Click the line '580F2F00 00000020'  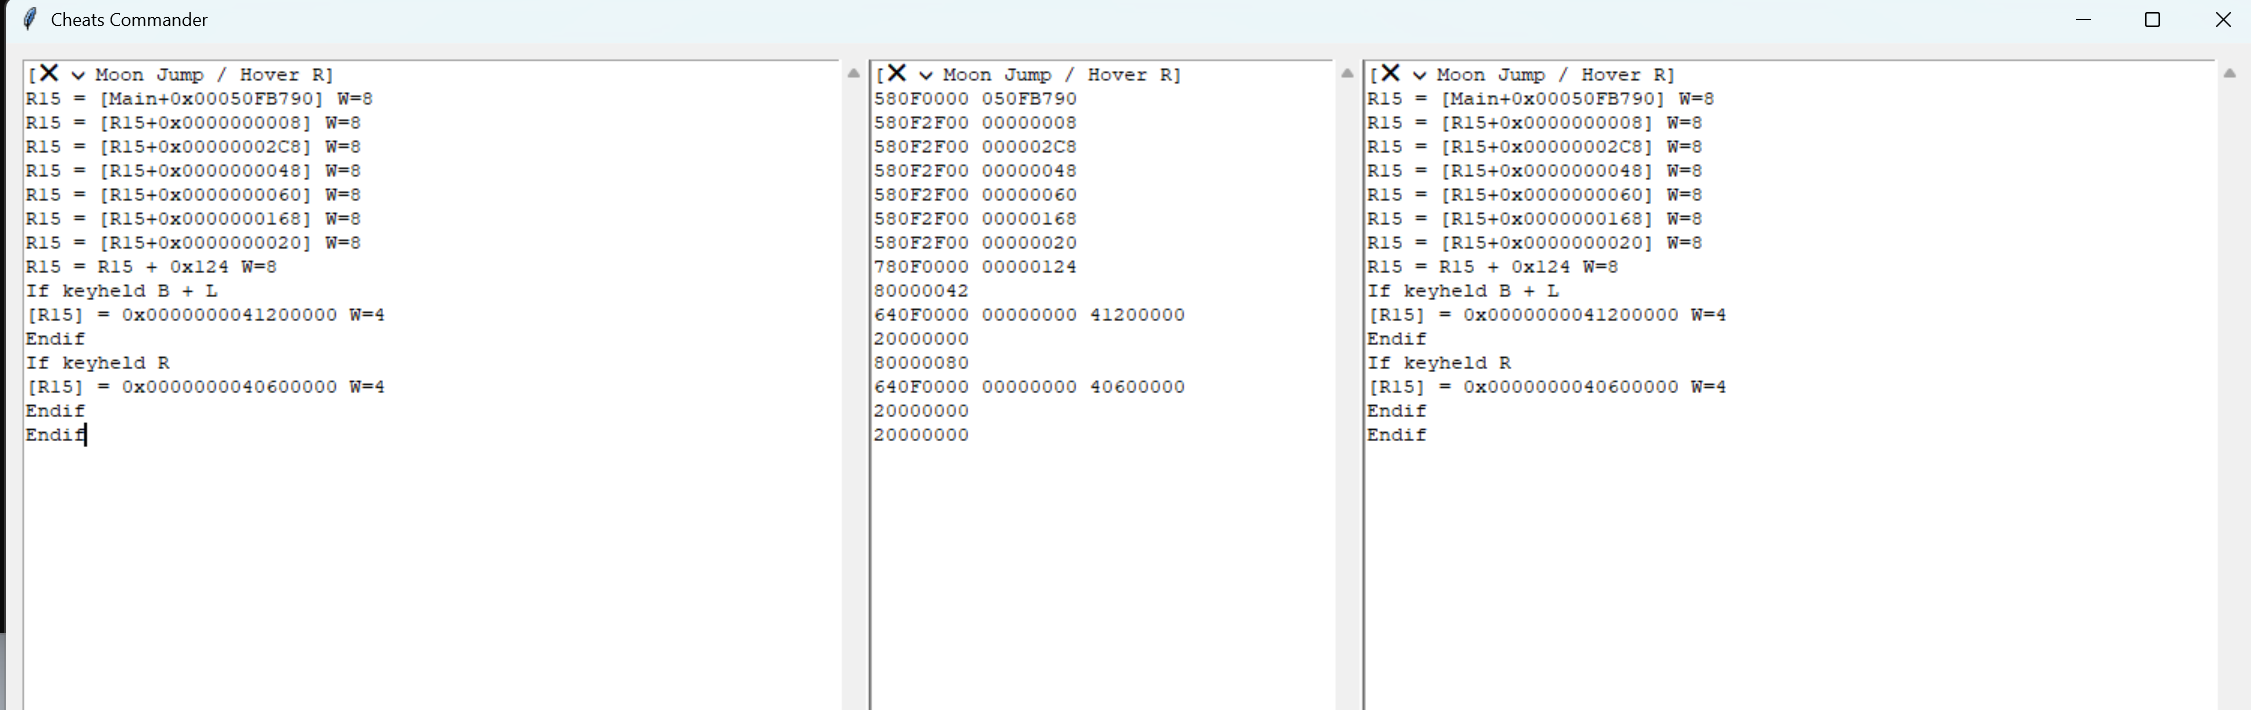coord(975,243)
